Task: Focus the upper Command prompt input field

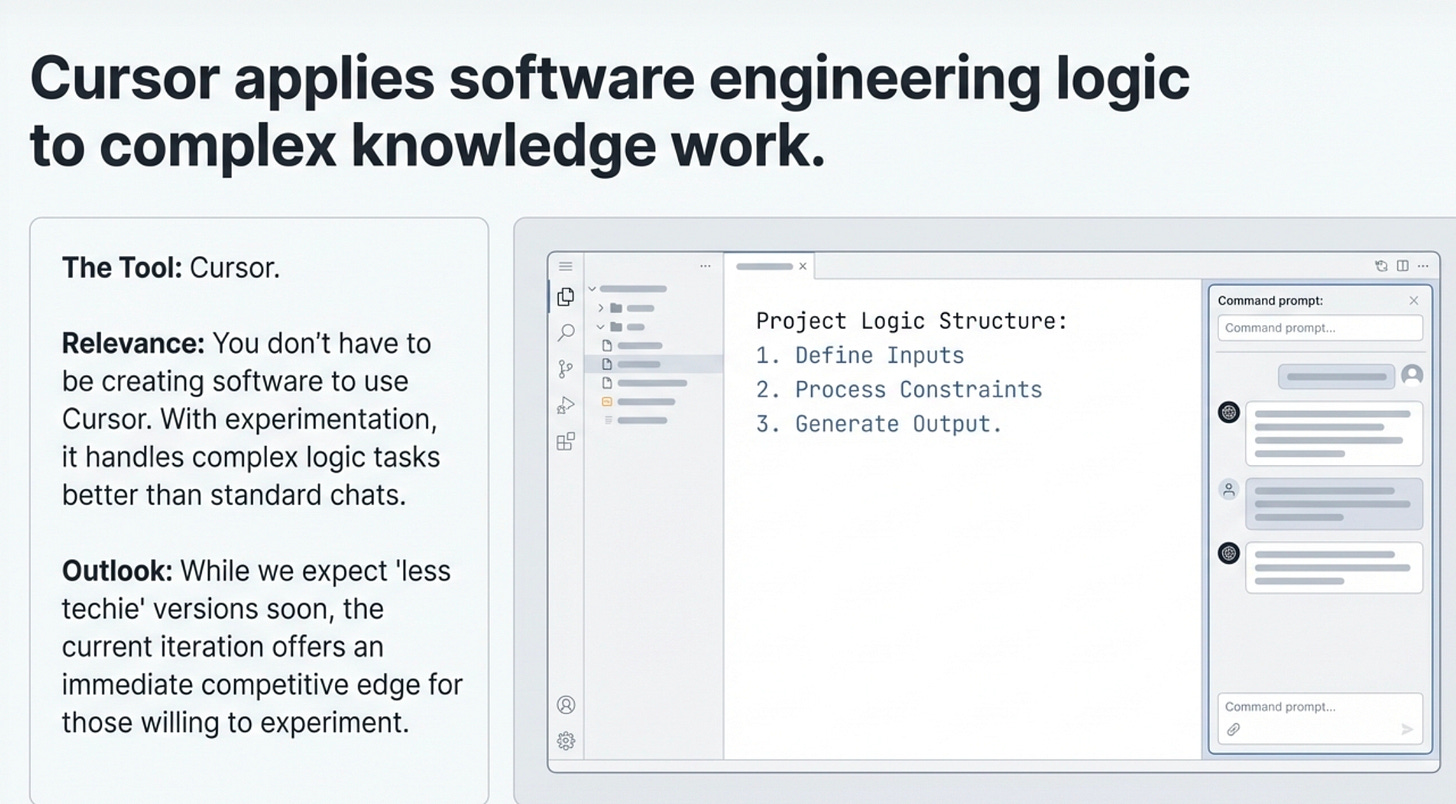Action: pos(1320,328)
